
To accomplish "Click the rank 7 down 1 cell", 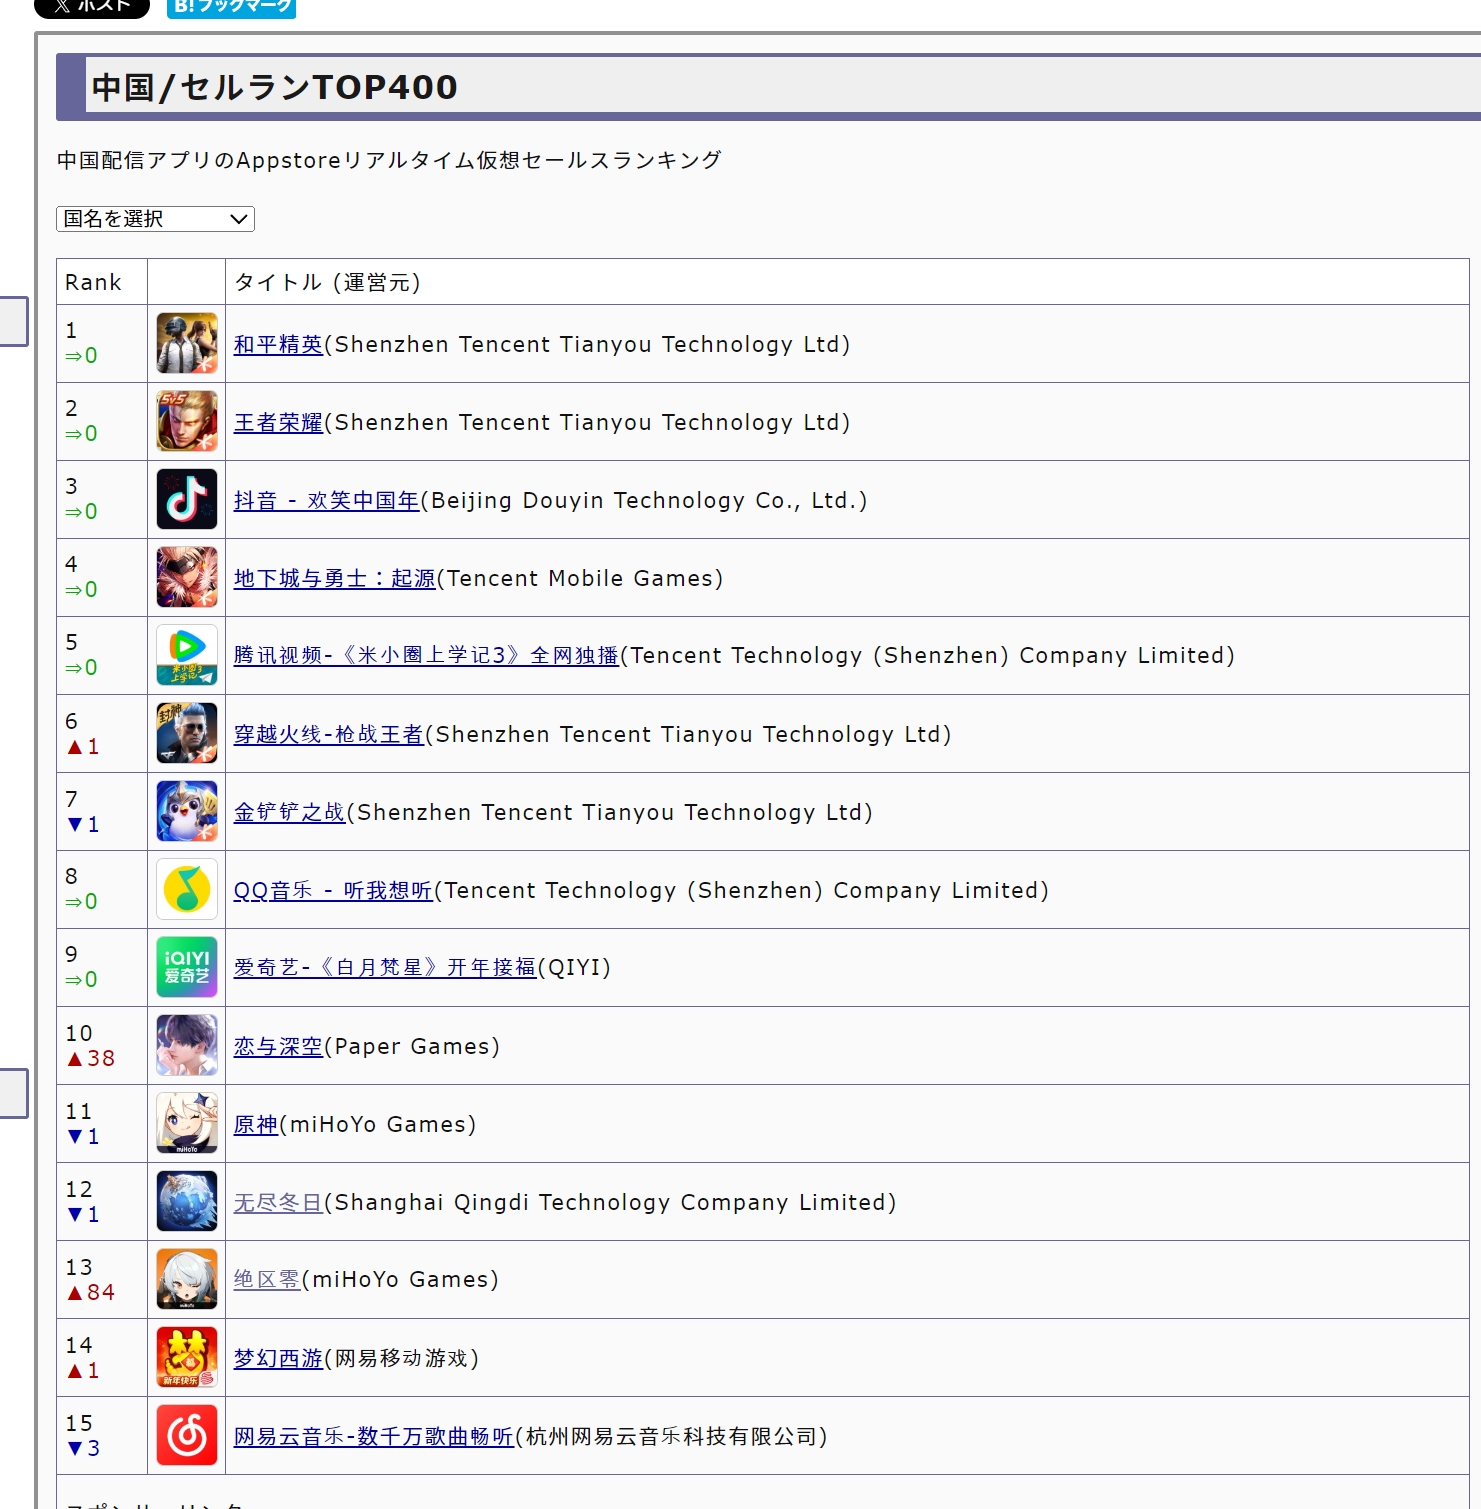I will (102, 812).
